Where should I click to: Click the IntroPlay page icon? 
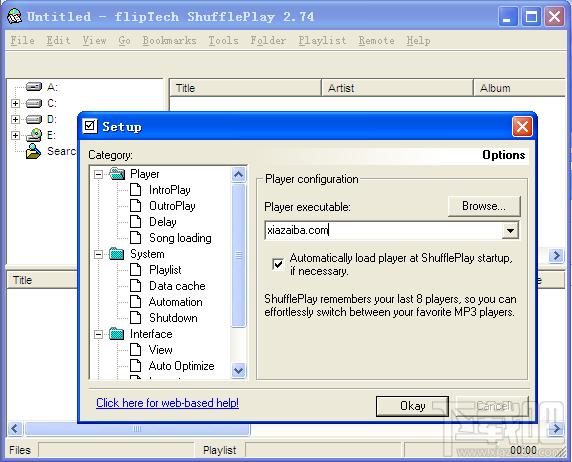(x=136, y=190)
